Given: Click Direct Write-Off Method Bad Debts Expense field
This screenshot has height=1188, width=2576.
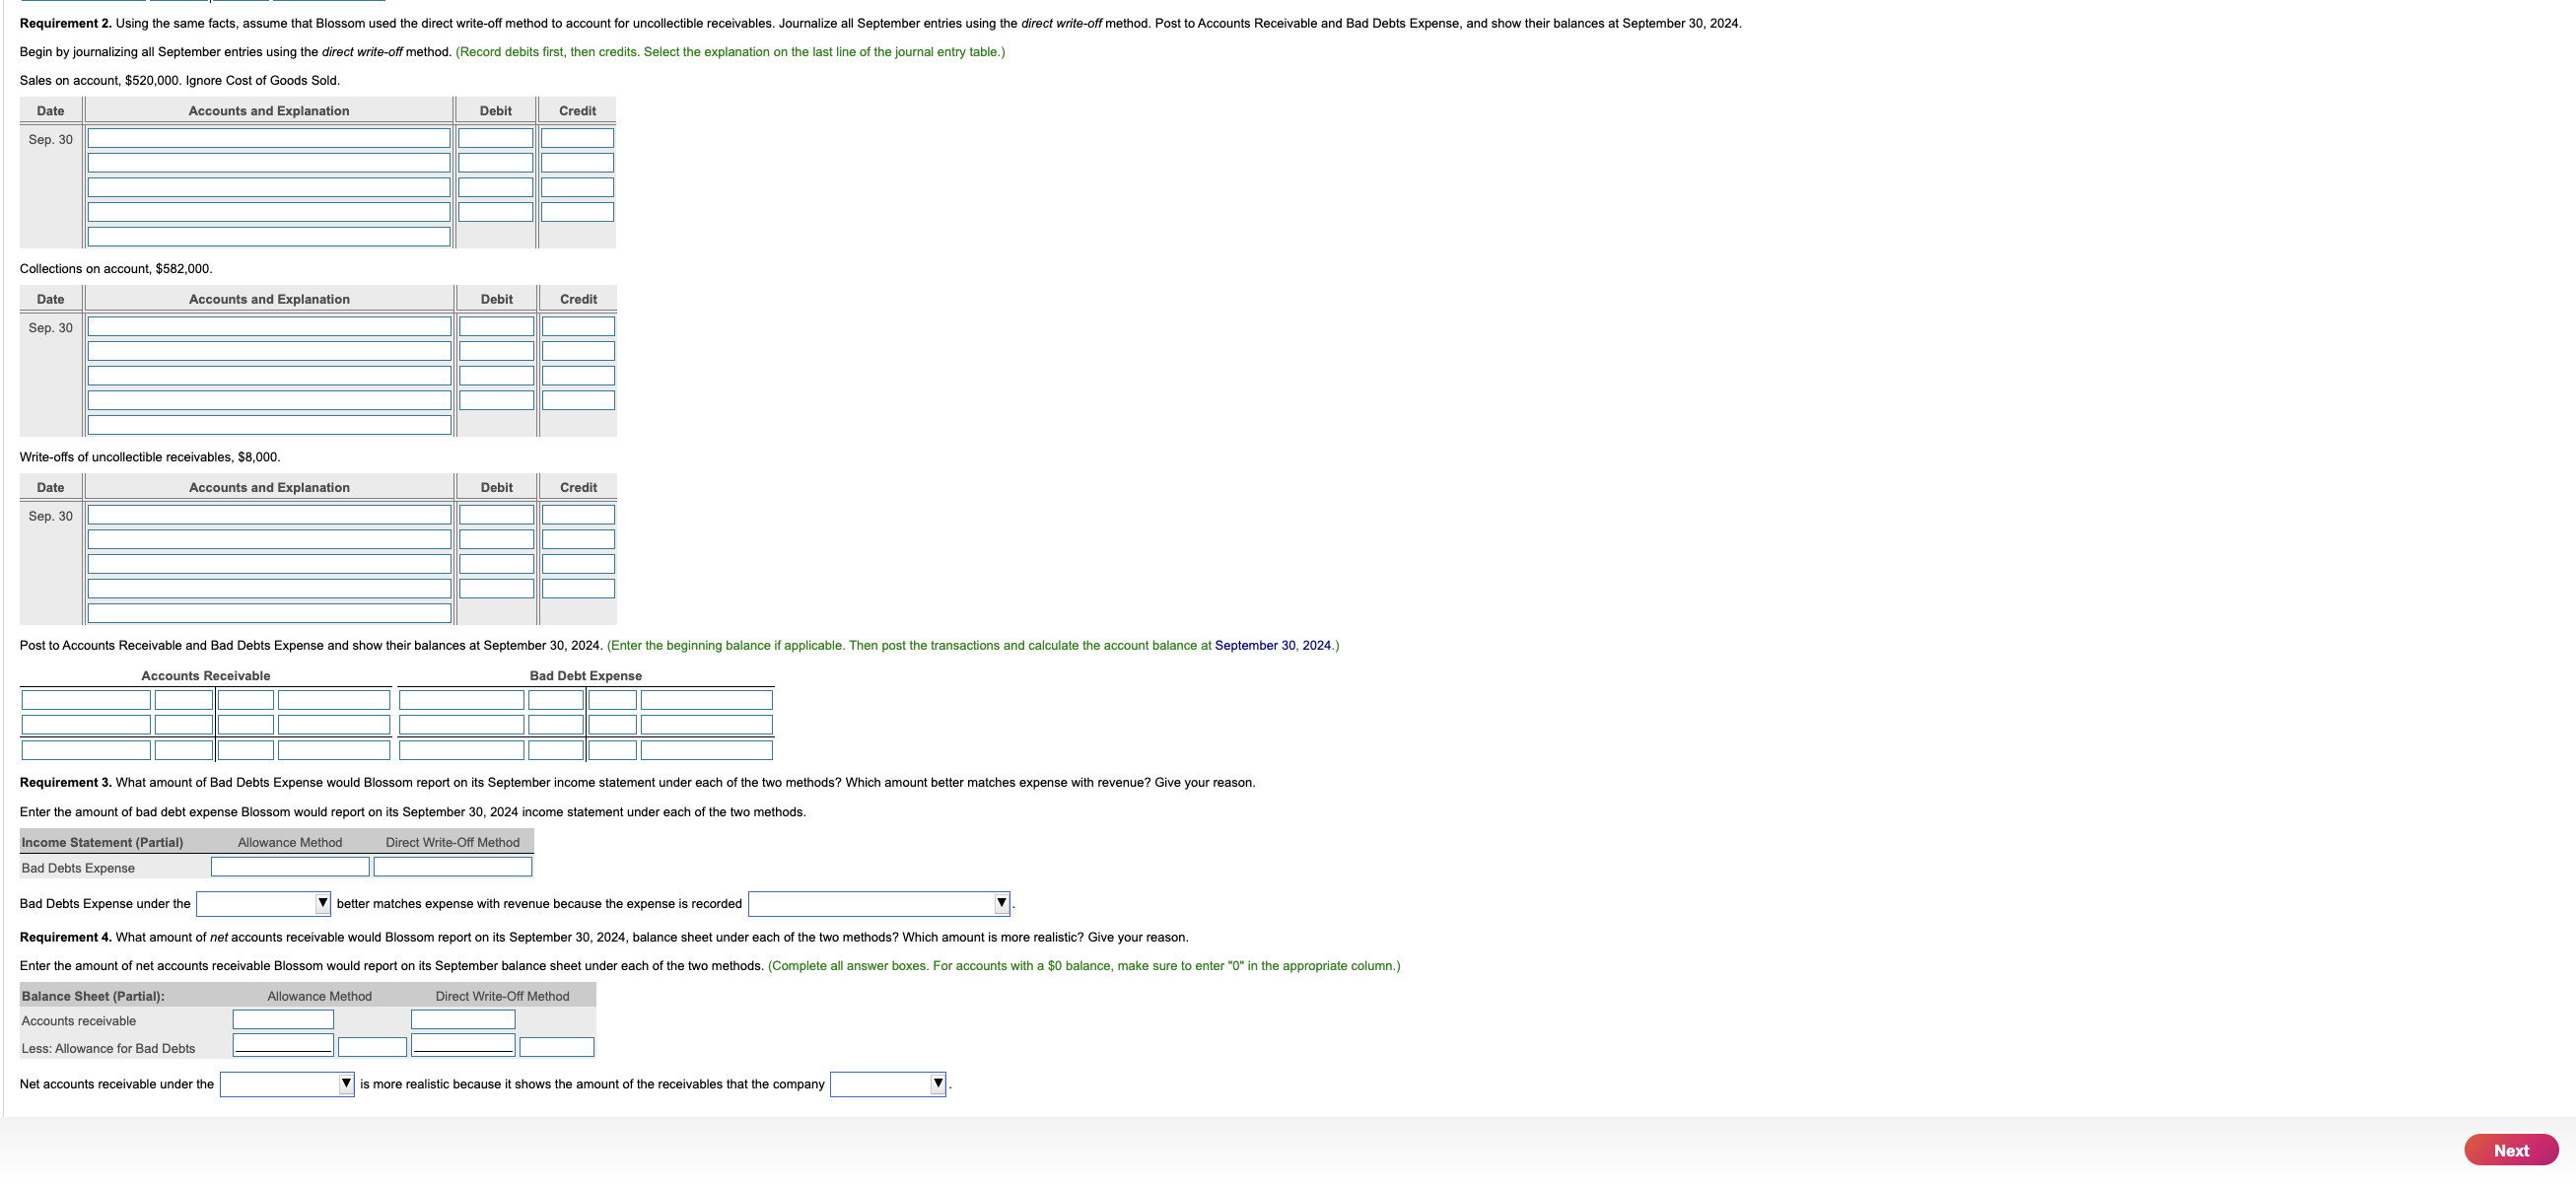Looking at the screenshot, I should (x=452, y=867).
